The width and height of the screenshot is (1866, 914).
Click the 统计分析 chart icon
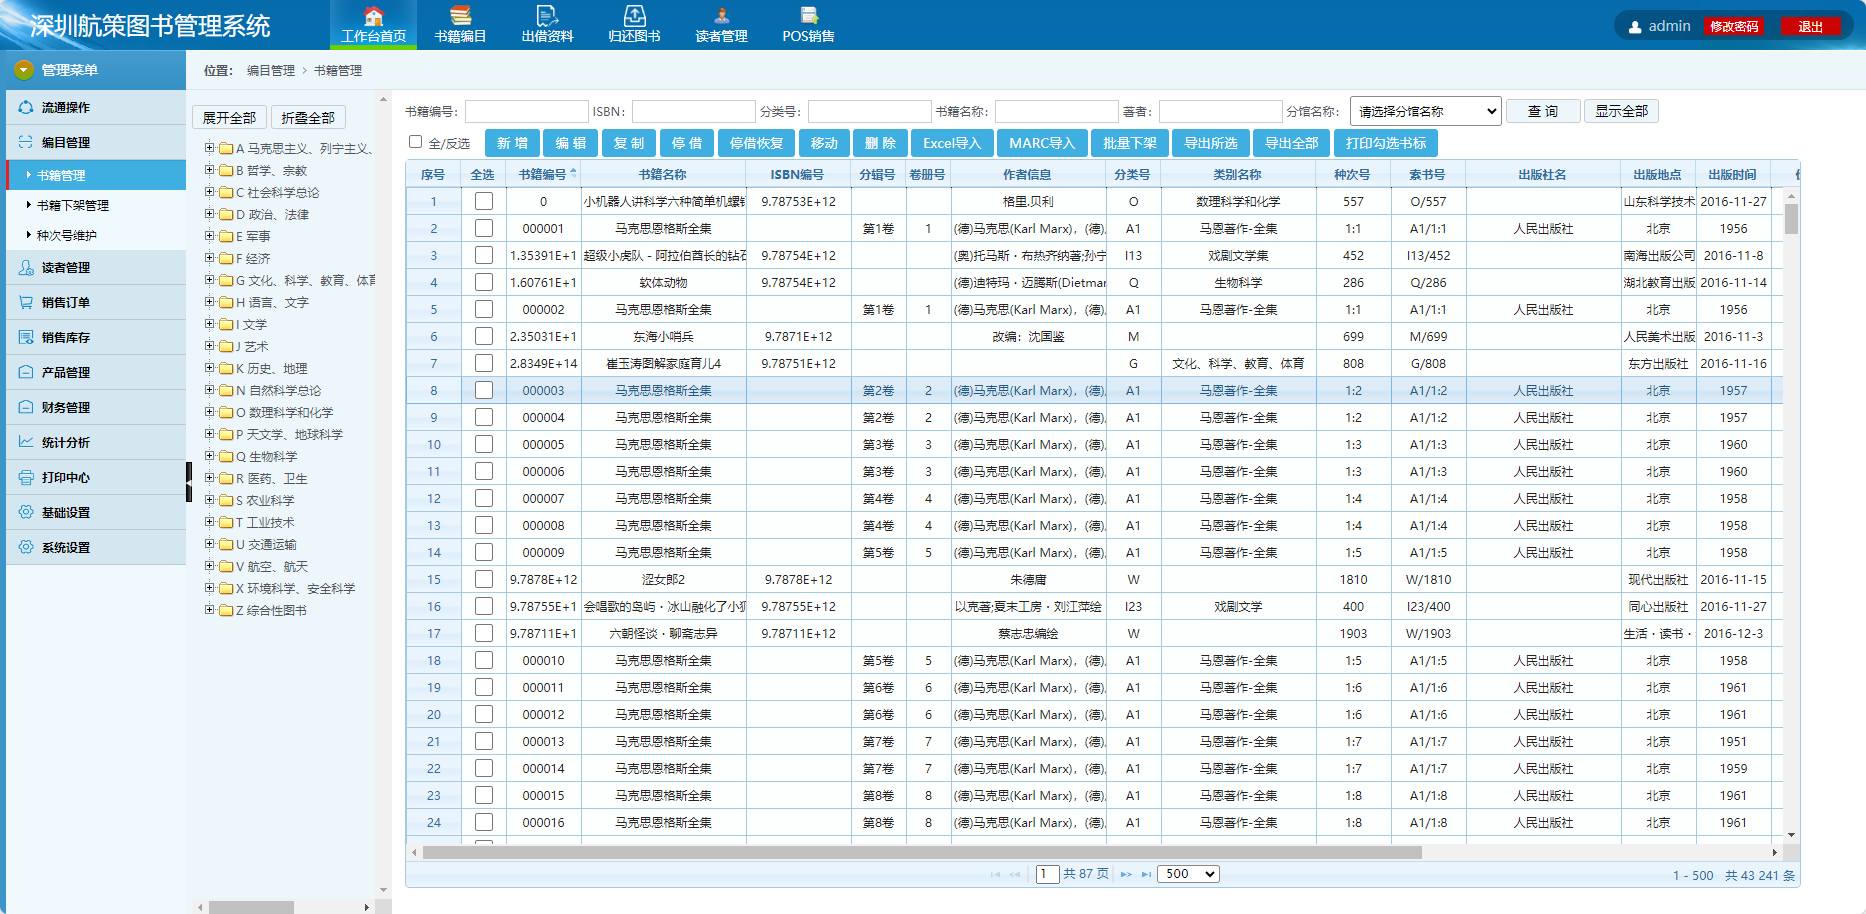pos(25,442)
